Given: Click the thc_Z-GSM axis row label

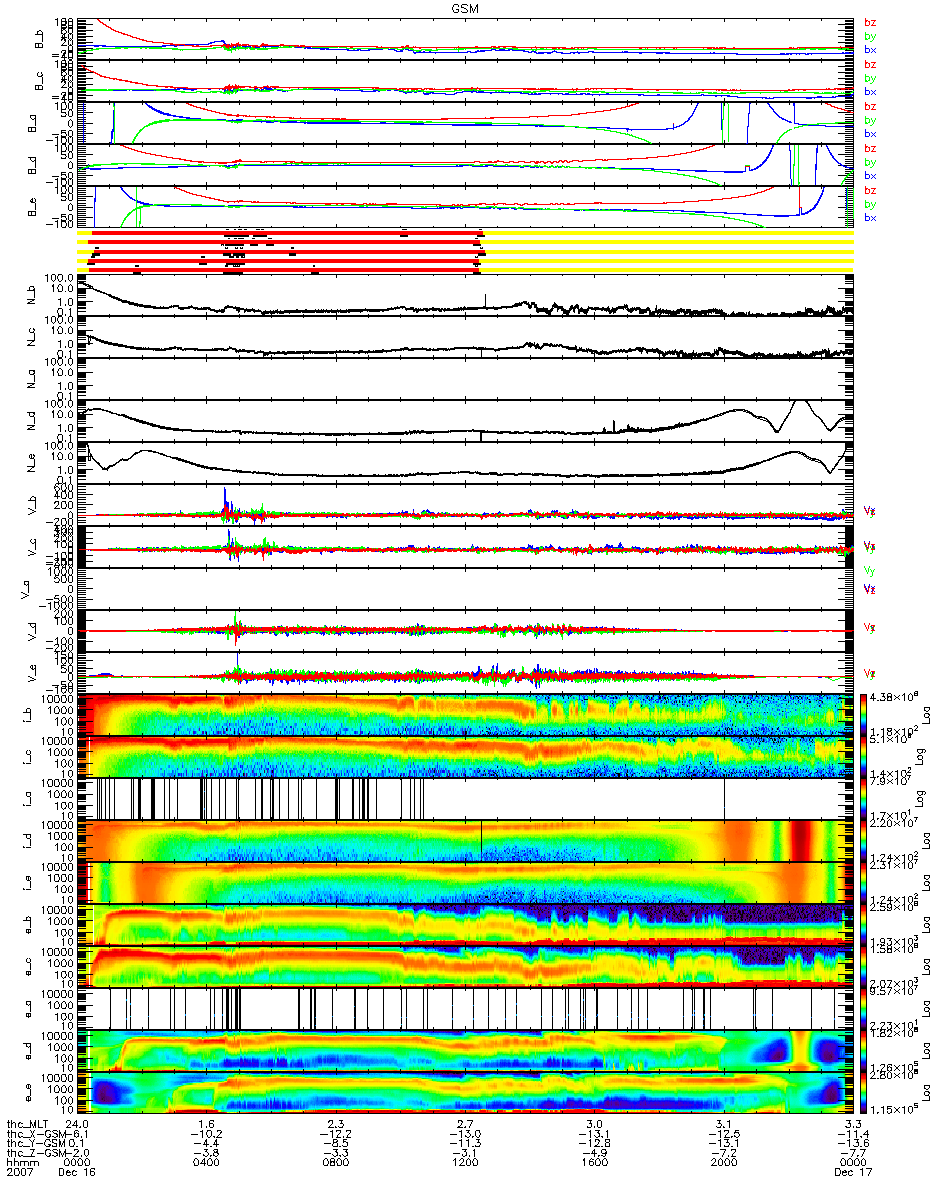Looking at the screenshot, I should coord(36,1152).
